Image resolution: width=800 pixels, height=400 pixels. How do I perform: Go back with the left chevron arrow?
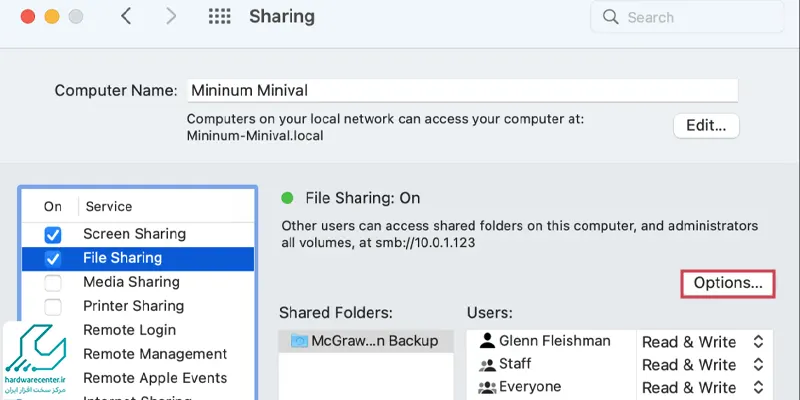(126, 16)
